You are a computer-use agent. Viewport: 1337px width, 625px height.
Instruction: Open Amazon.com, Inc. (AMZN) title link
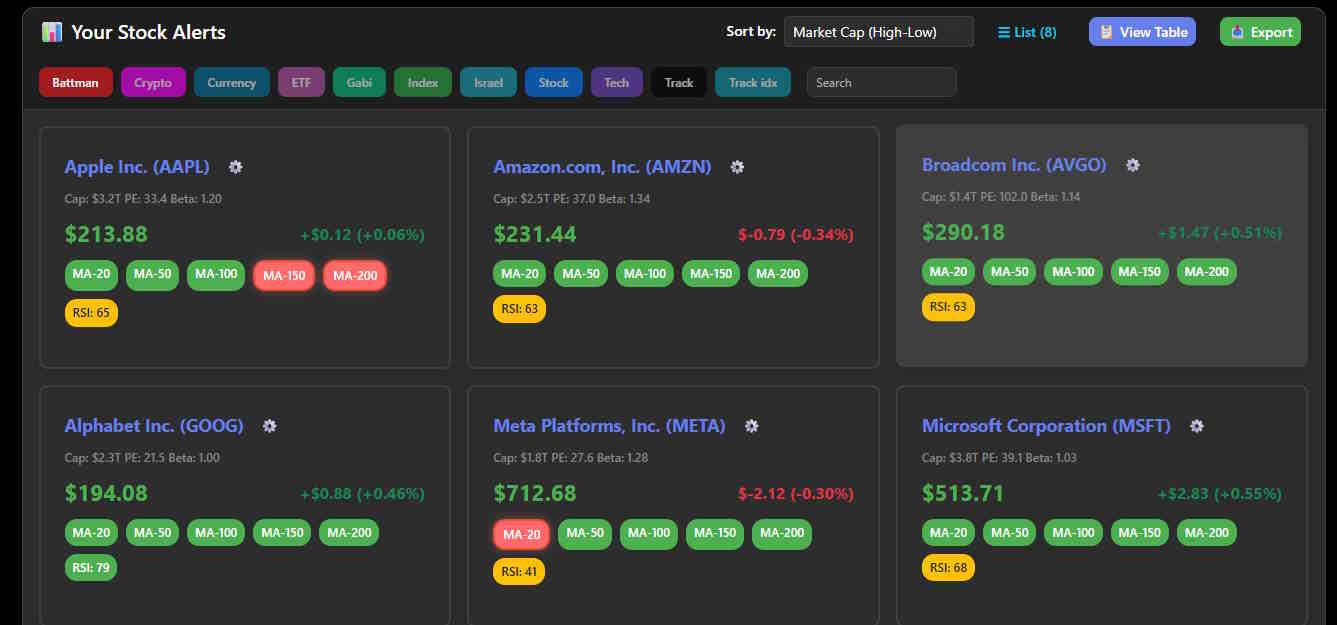click(602, 167)
